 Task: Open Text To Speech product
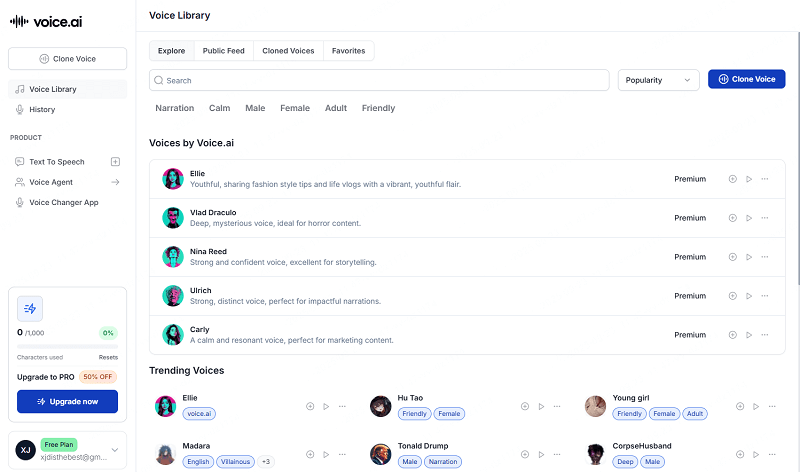pos(57,162)
